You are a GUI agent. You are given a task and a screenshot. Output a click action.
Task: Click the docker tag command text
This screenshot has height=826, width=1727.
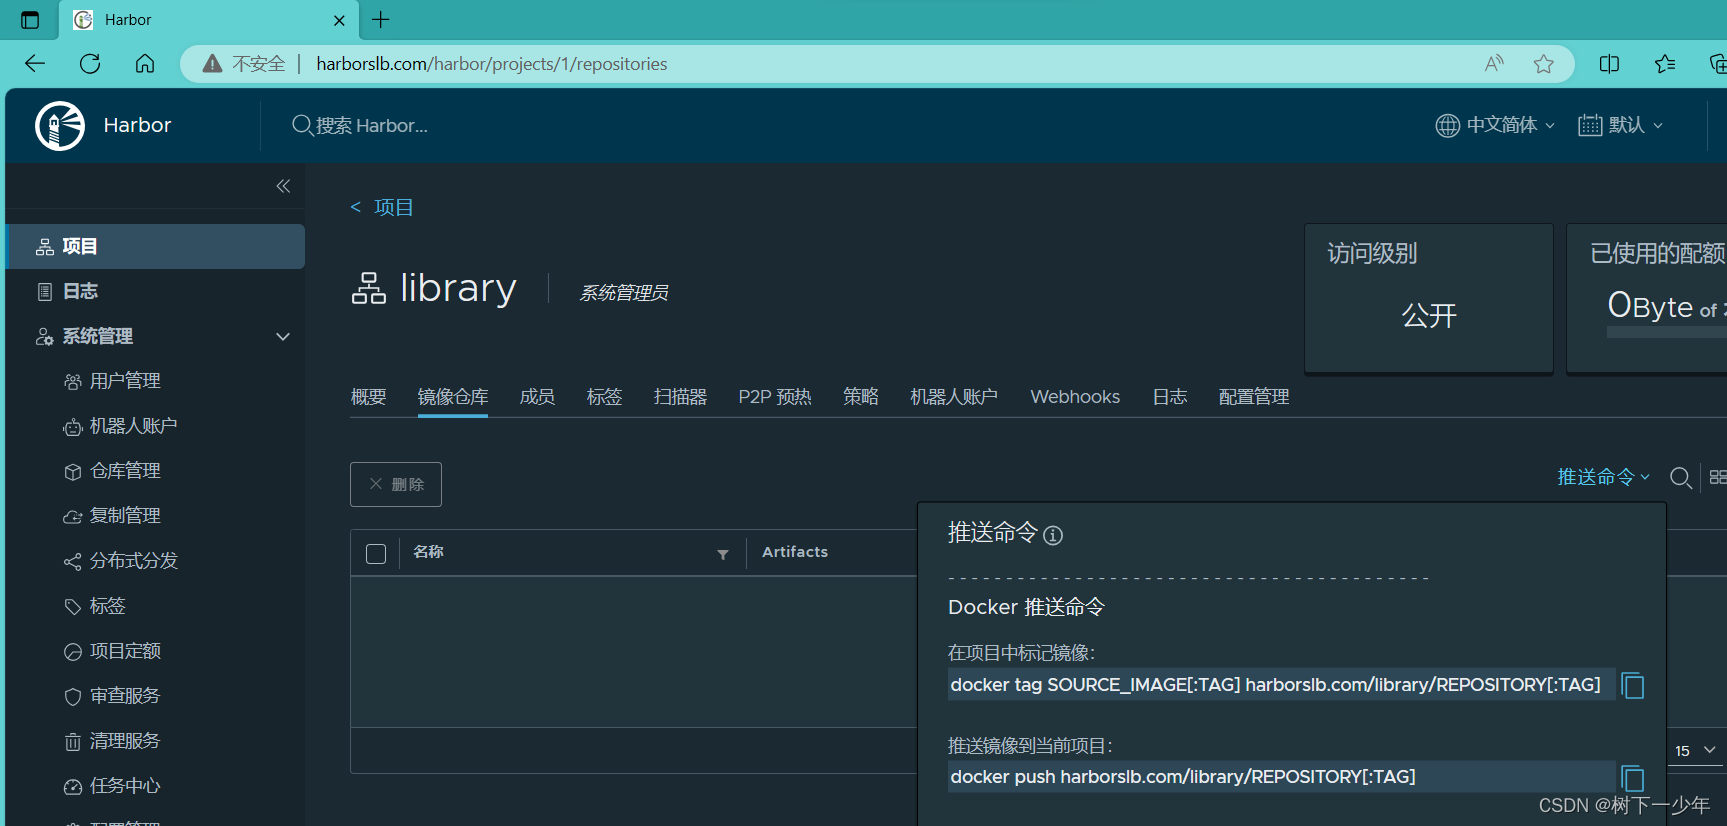[x=1276, y=685]
